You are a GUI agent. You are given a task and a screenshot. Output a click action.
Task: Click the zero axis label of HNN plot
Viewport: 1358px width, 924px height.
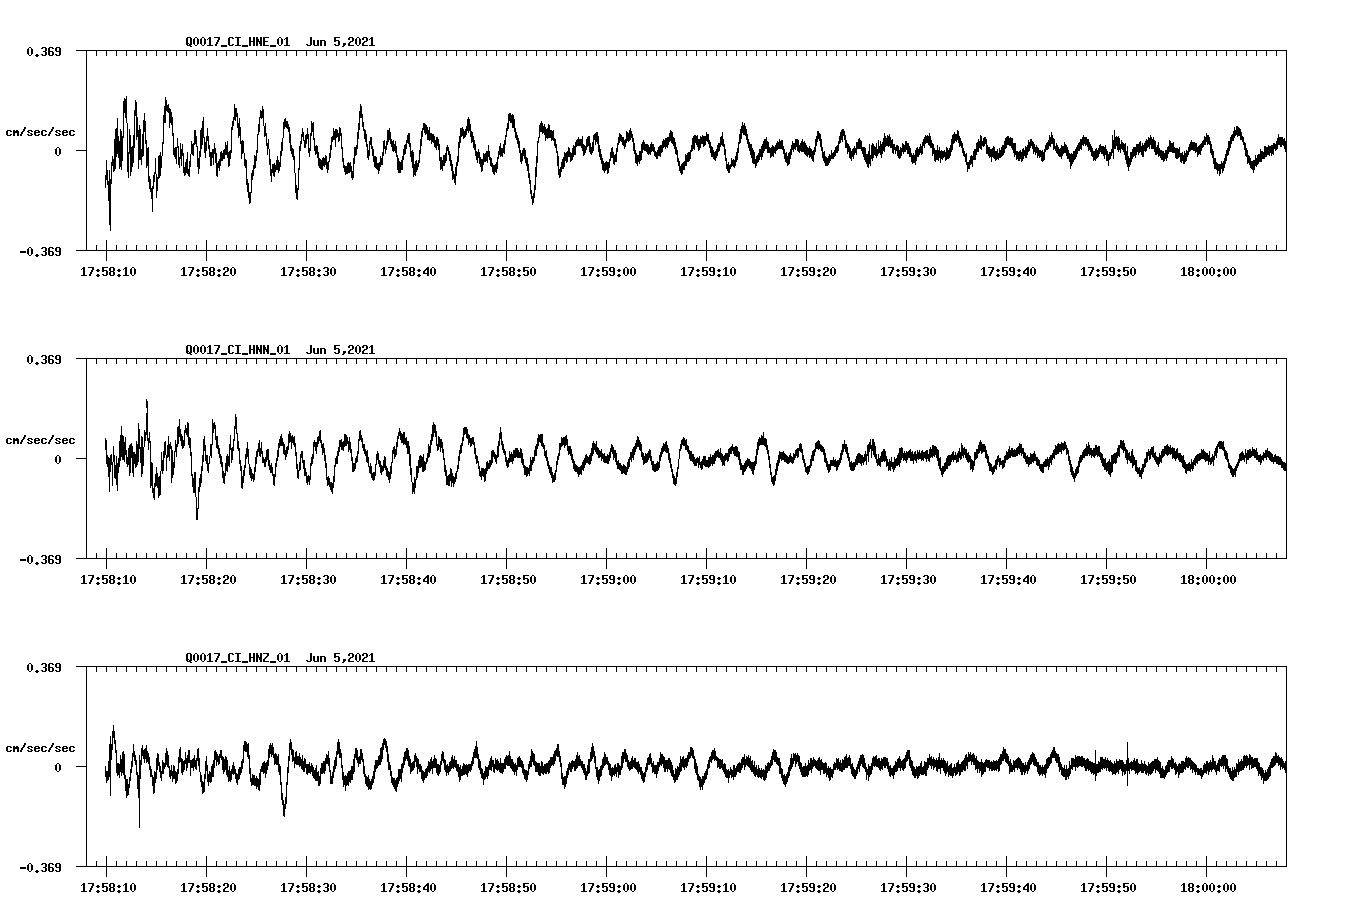coord(58,459)
